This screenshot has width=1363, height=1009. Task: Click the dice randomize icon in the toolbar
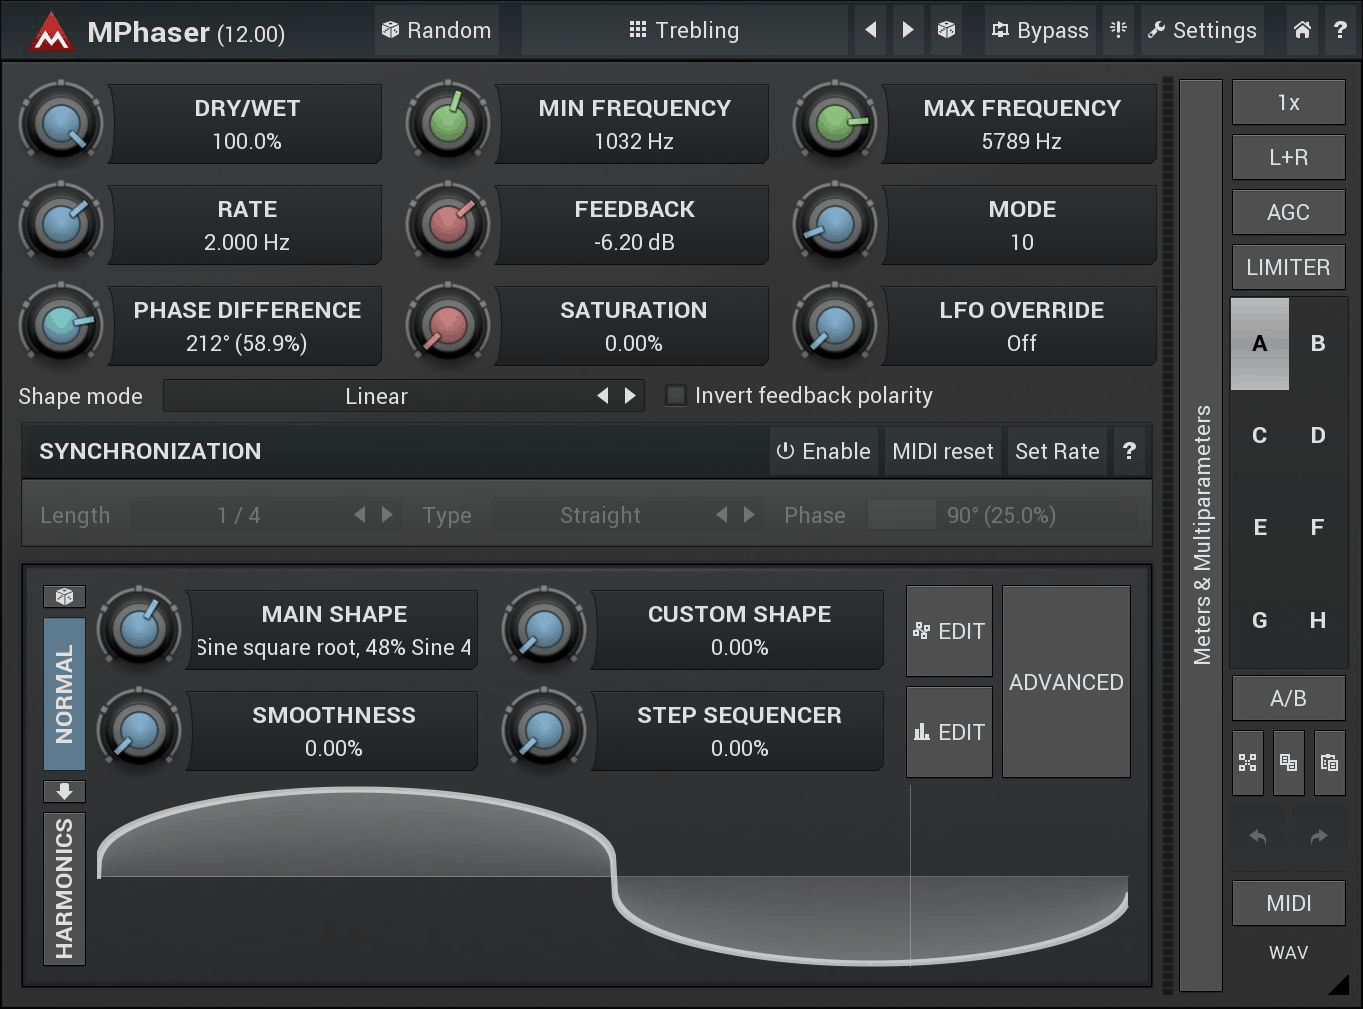(x=946, y=30)
